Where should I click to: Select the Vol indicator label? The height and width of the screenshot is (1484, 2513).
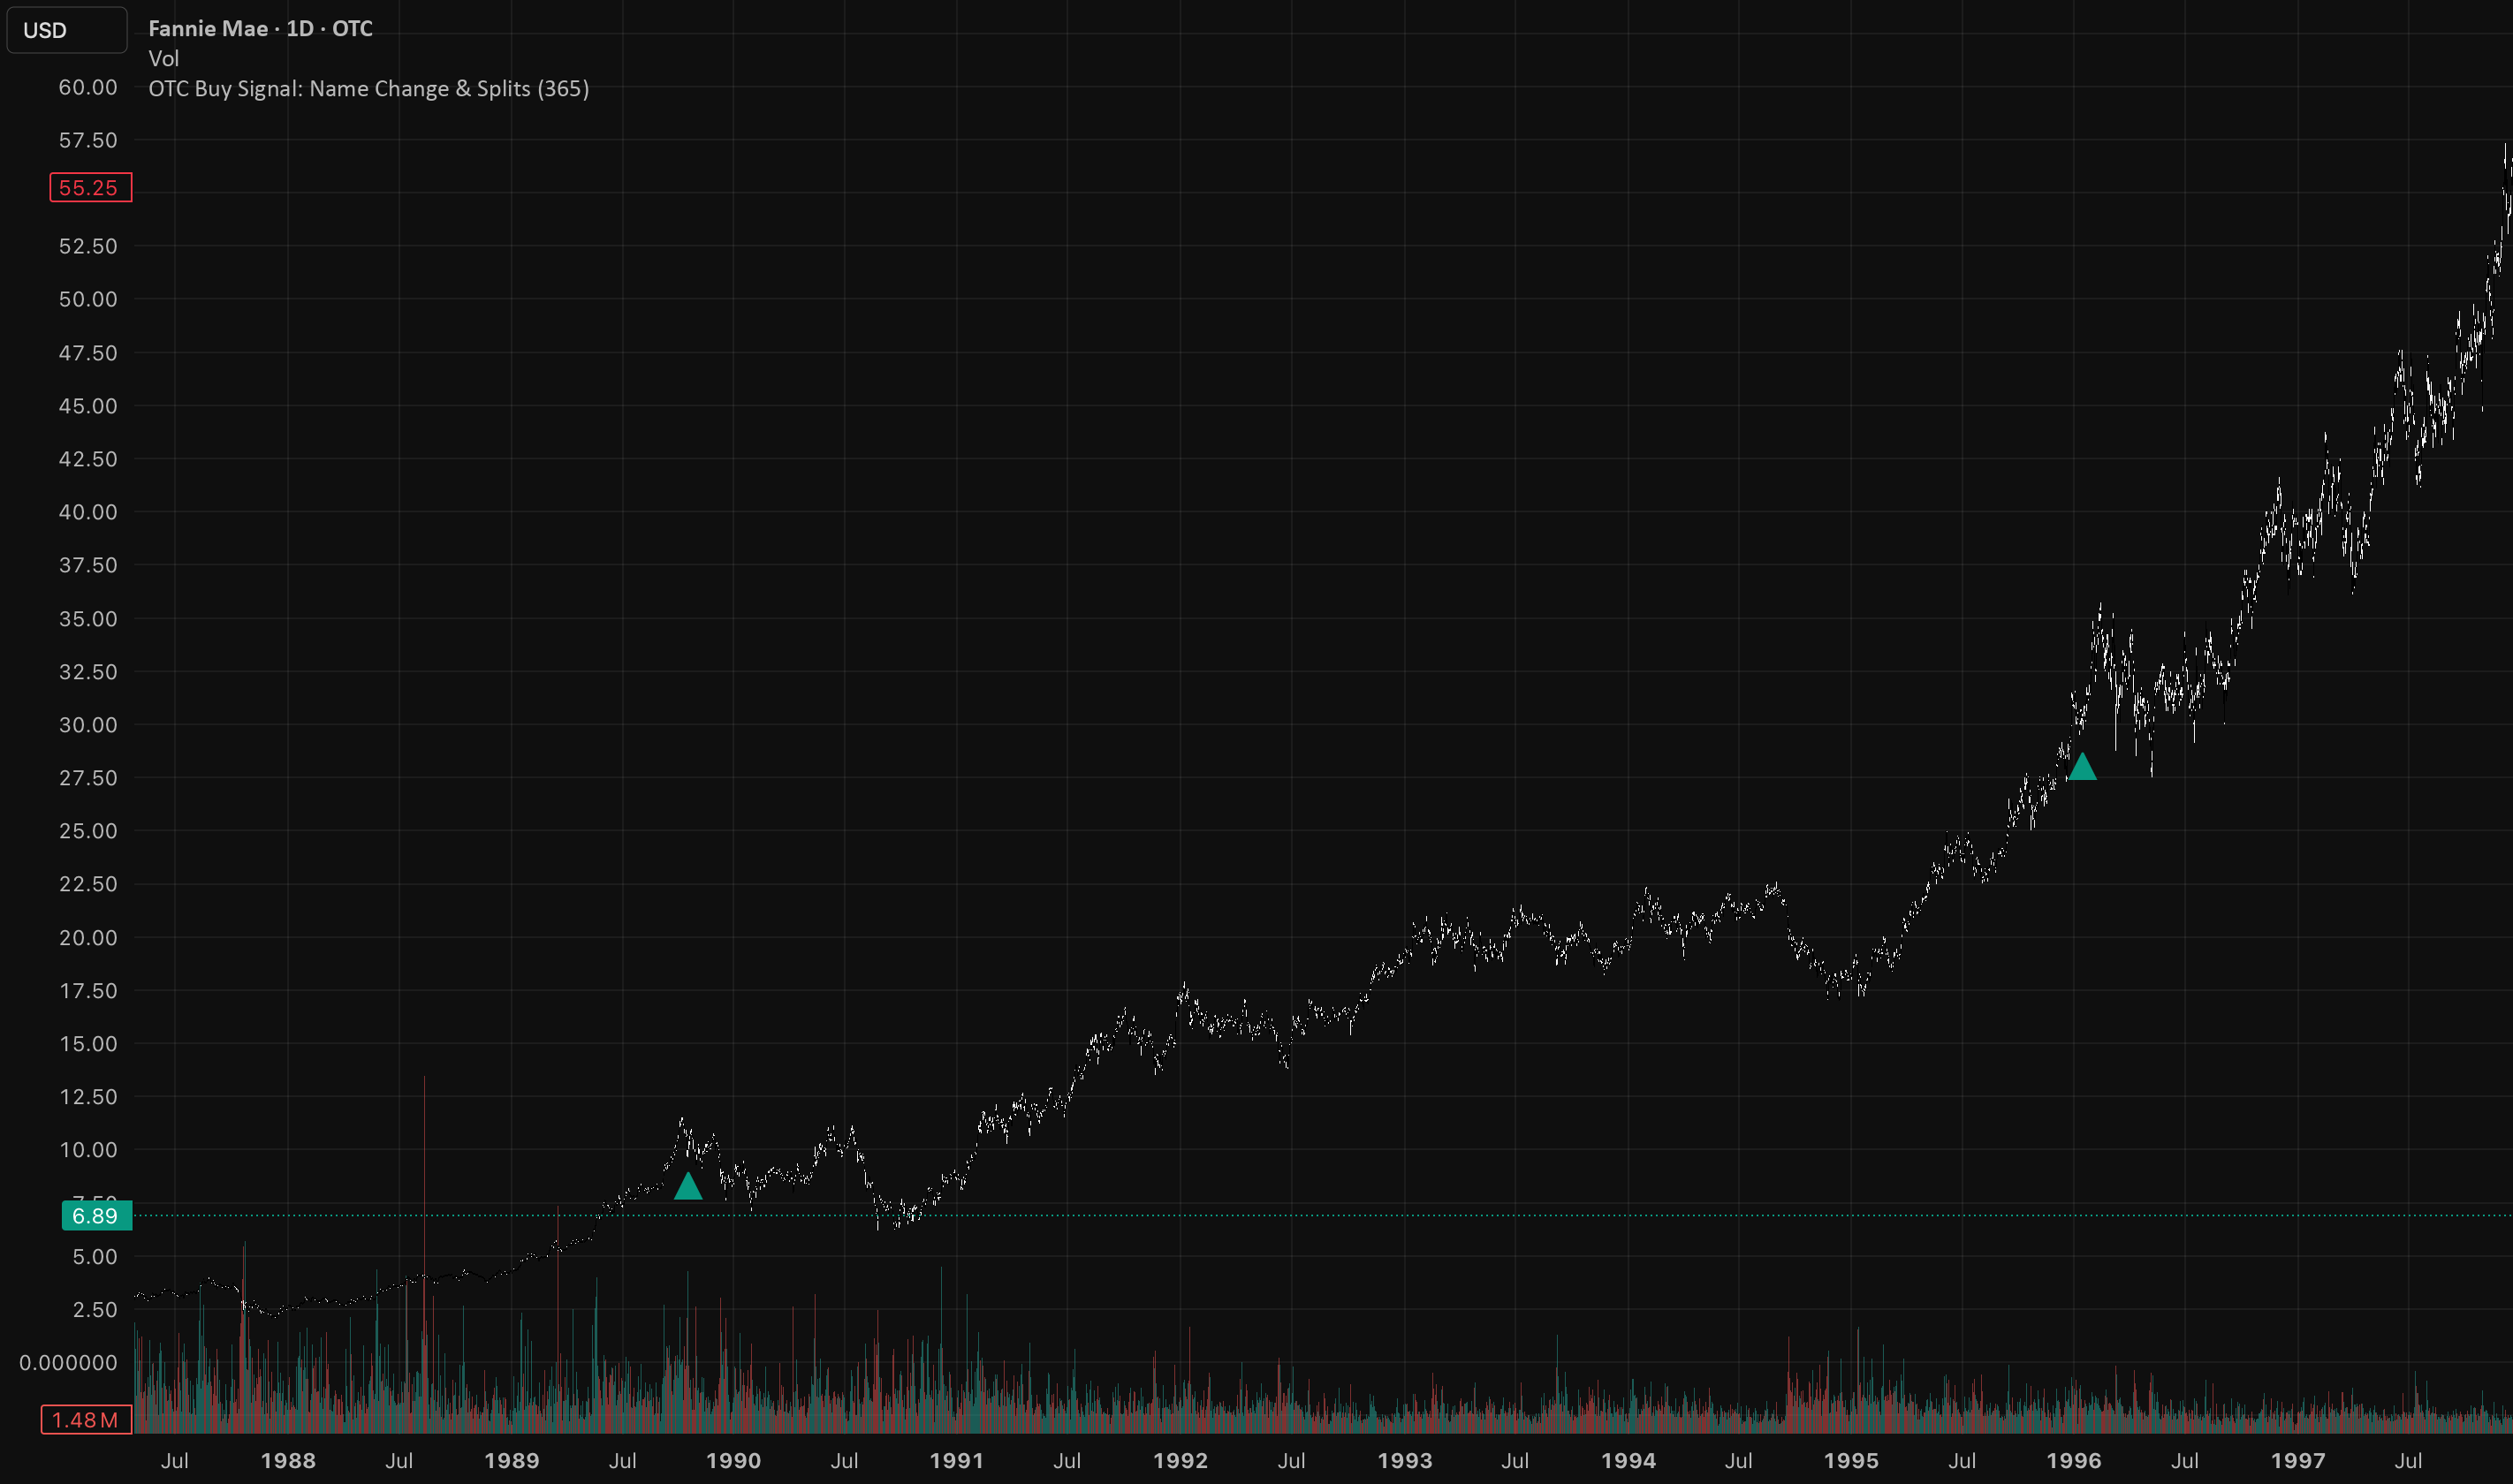tap(163, 58)
